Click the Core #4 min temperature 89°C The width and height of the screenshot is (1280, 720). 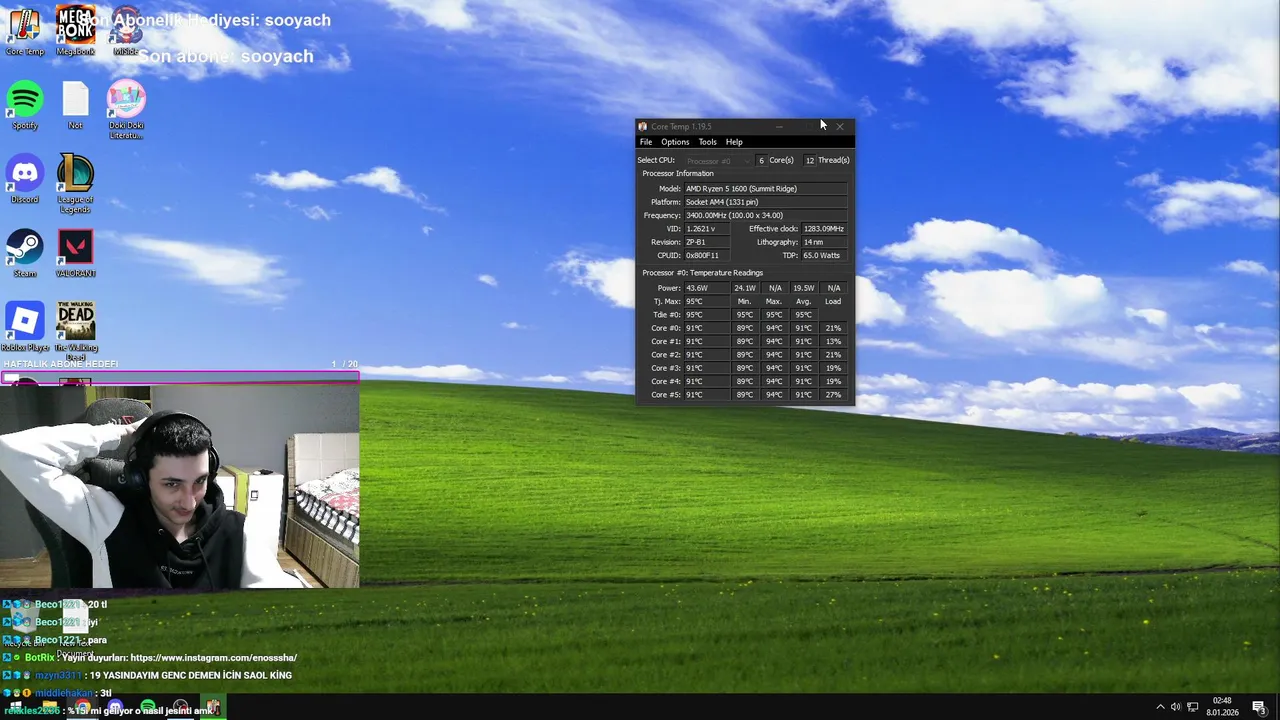(745, 381)
